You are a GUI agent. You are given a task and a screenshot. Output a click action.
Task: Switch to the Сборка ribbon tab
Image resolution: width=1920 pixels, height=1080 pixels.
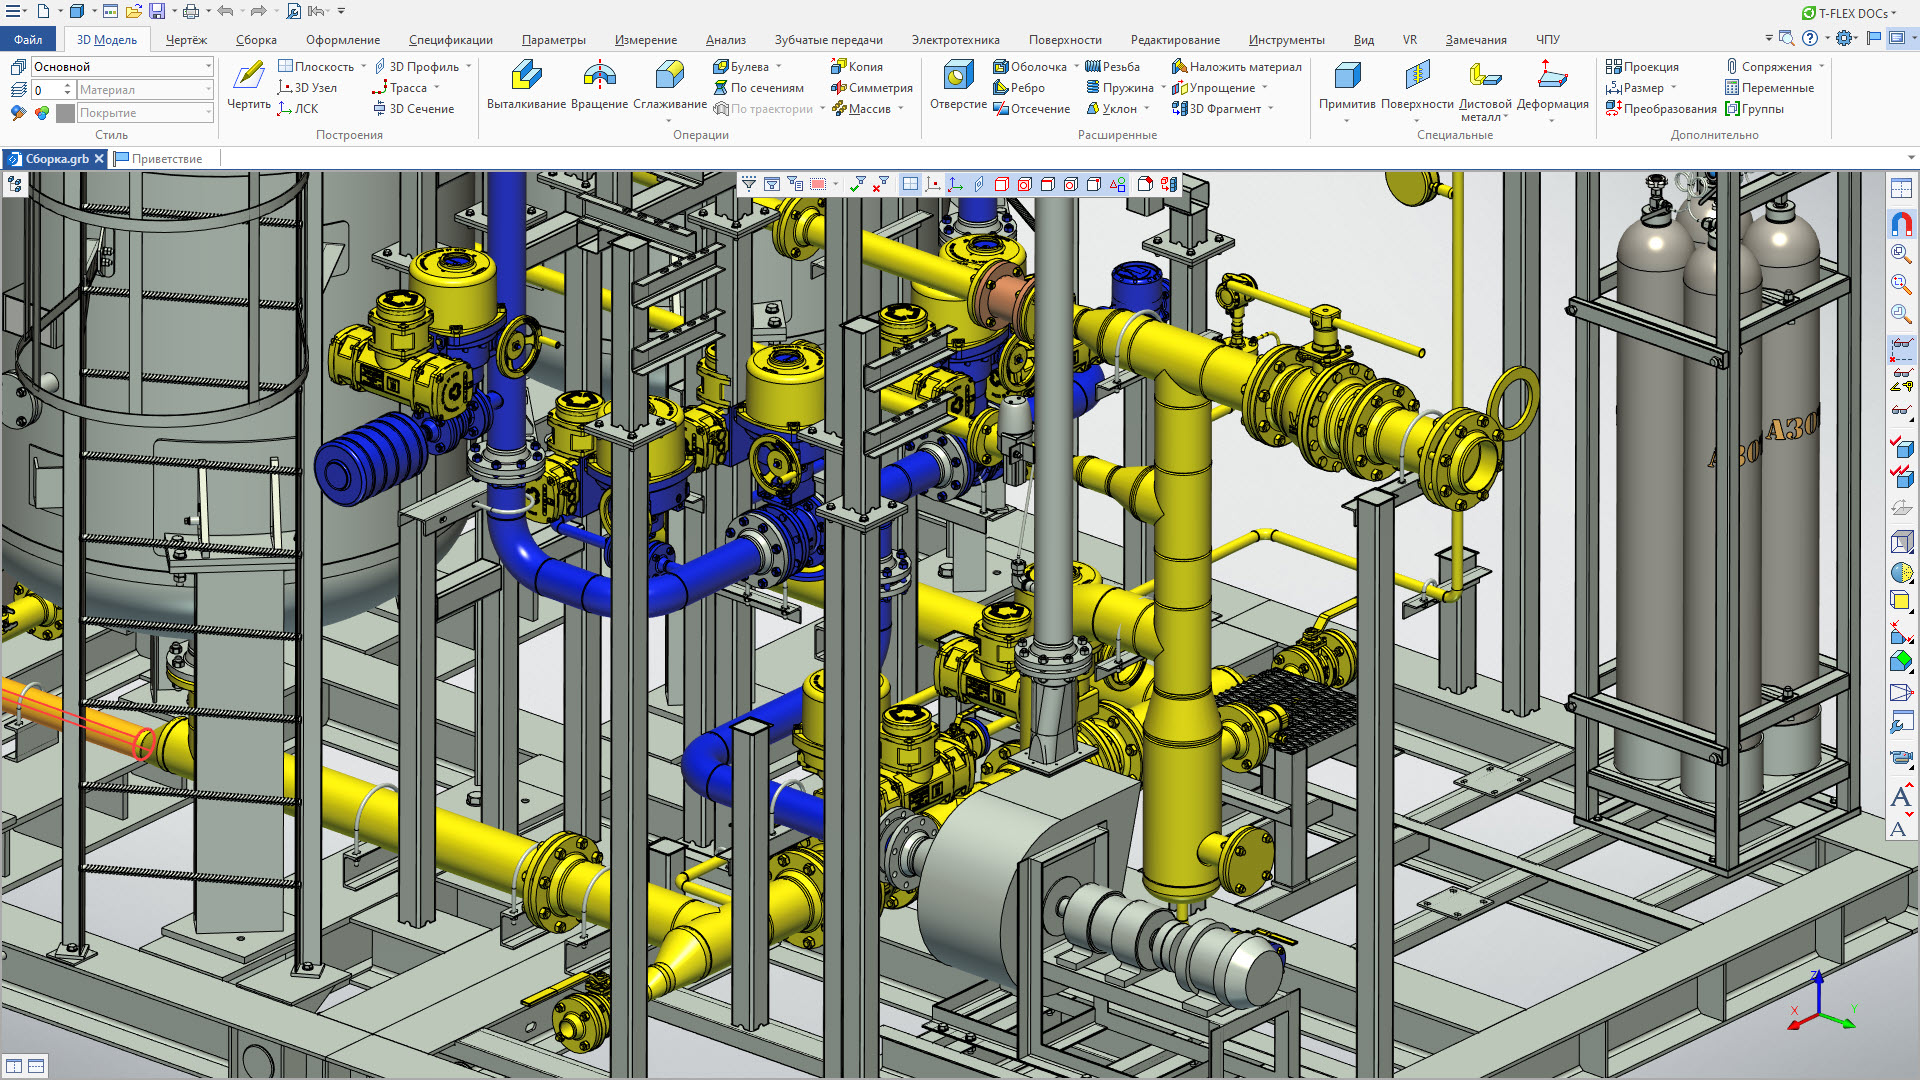point(256,40)
